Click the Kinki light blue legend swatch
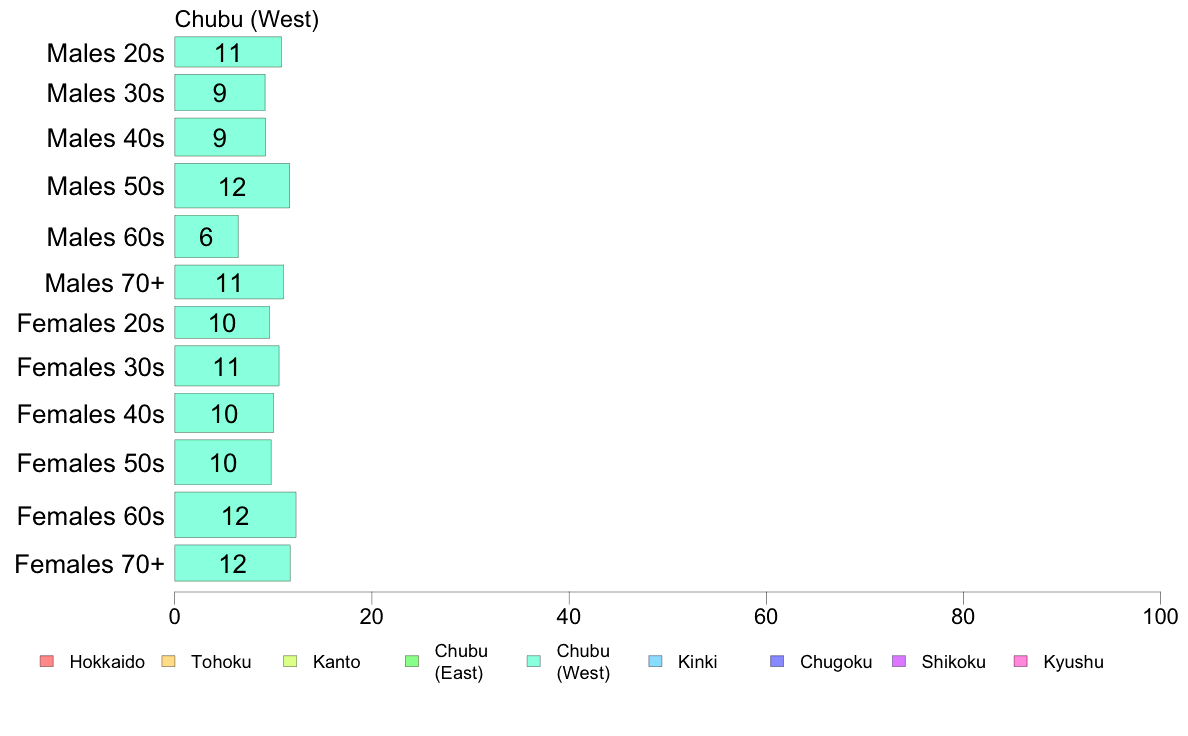Viewport: 1188px width, 736px height. 655,661
